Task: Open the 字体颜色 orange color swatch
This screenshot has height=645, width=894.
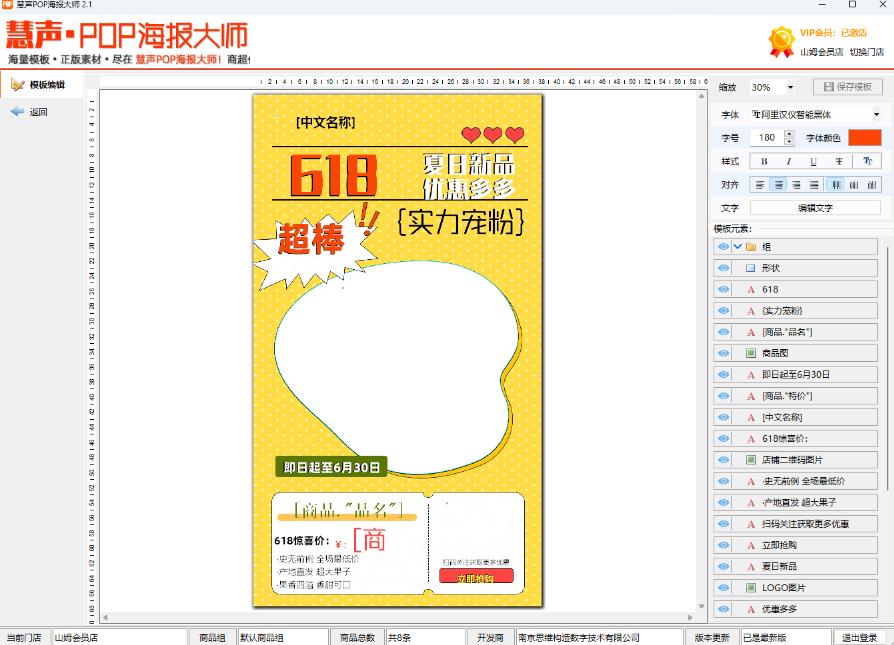Action: click(864, 138)
